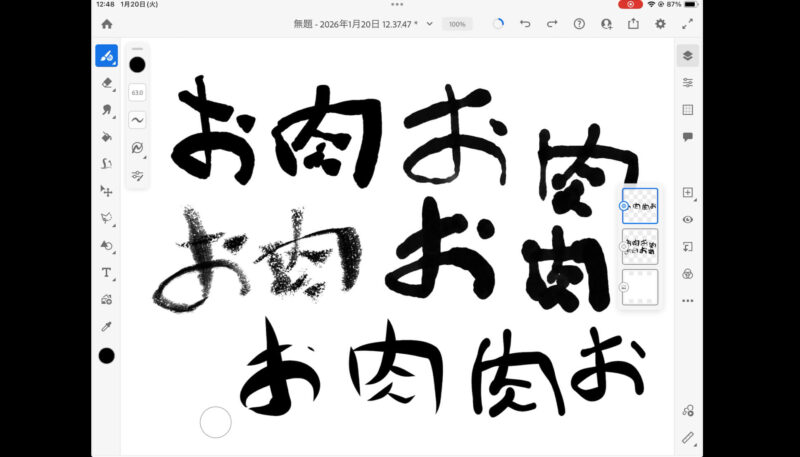The image size is (800, 457).
Task: Click the top layer's blue indicator dot
Action: (623, 206)
